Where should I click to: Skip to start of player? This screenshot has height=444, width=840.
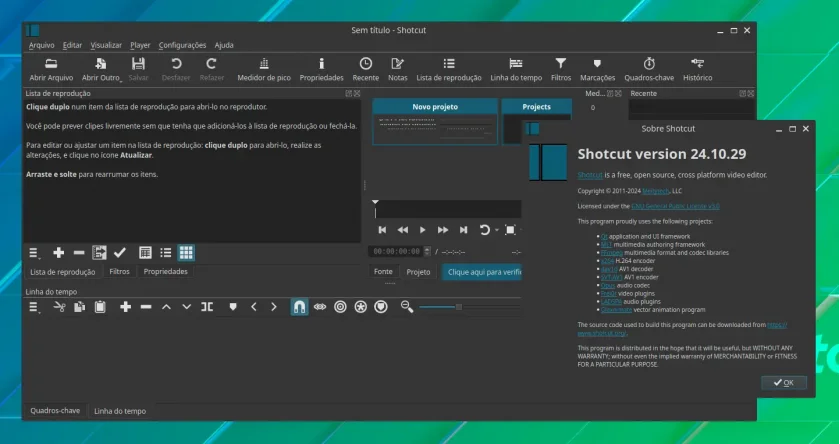pyautogui.click(x=382, y=230)
